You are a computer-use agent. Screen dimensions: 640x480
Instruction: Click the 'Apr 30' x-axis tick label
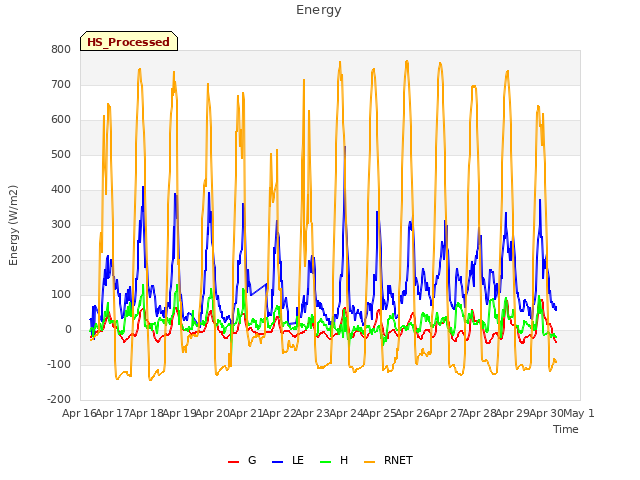tap(546, 413)
